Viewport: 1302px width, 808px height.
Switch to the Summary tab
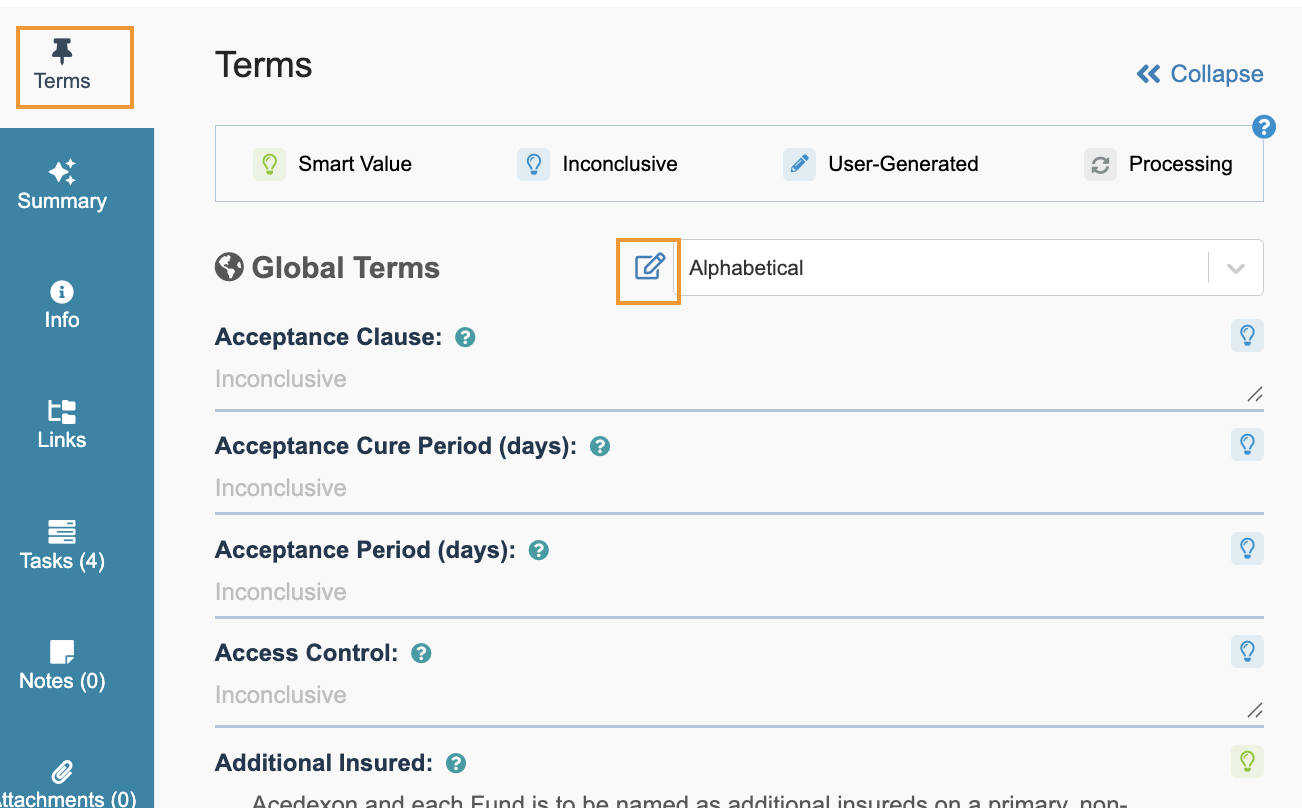point(62,186)
